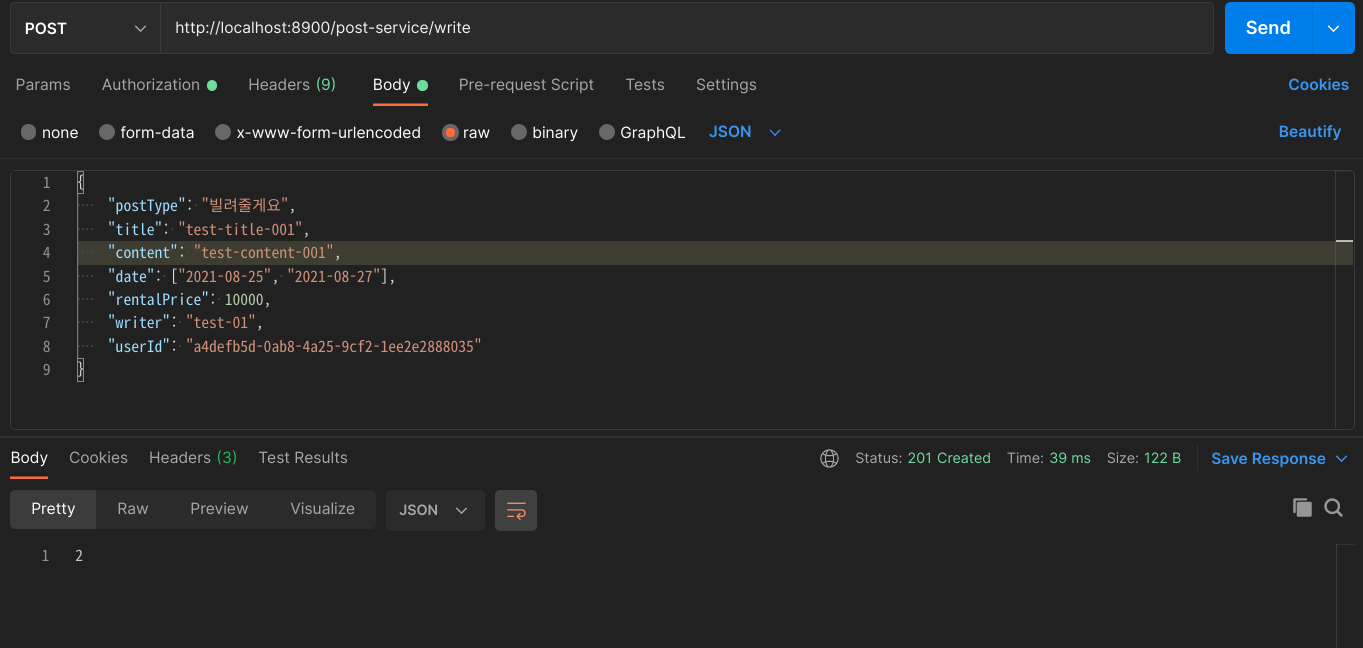
Task: Click the "postType" key in editor
Action: [147, 206]
